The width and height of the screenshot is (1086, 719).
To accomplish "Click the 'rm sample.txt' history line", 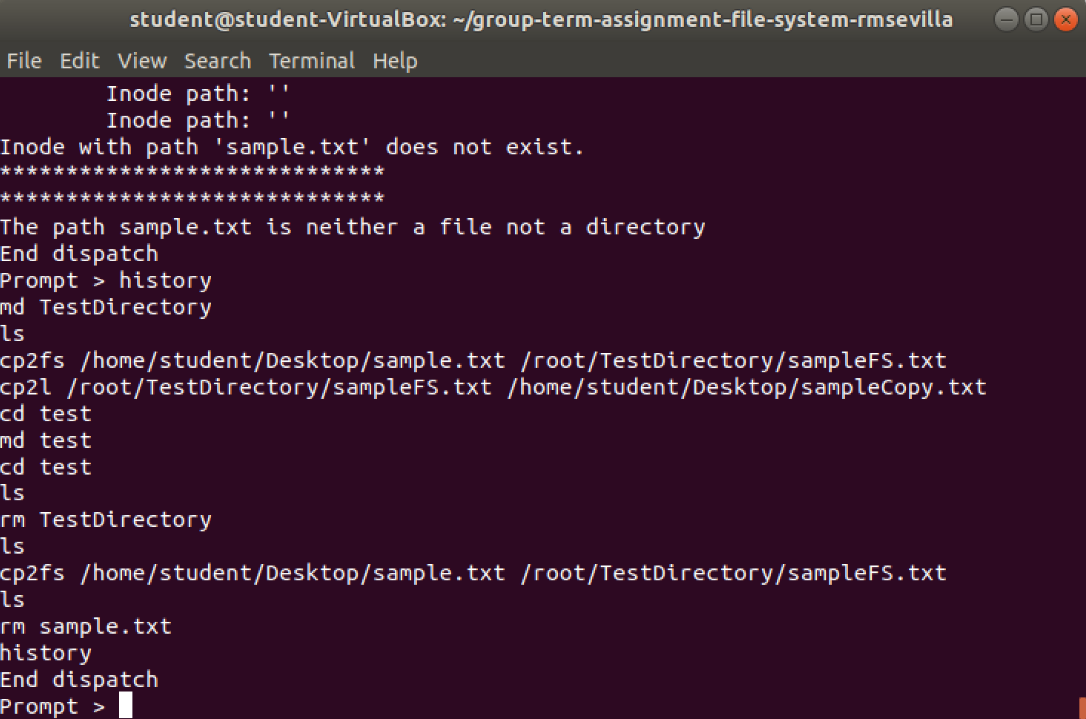I will 86,626.
